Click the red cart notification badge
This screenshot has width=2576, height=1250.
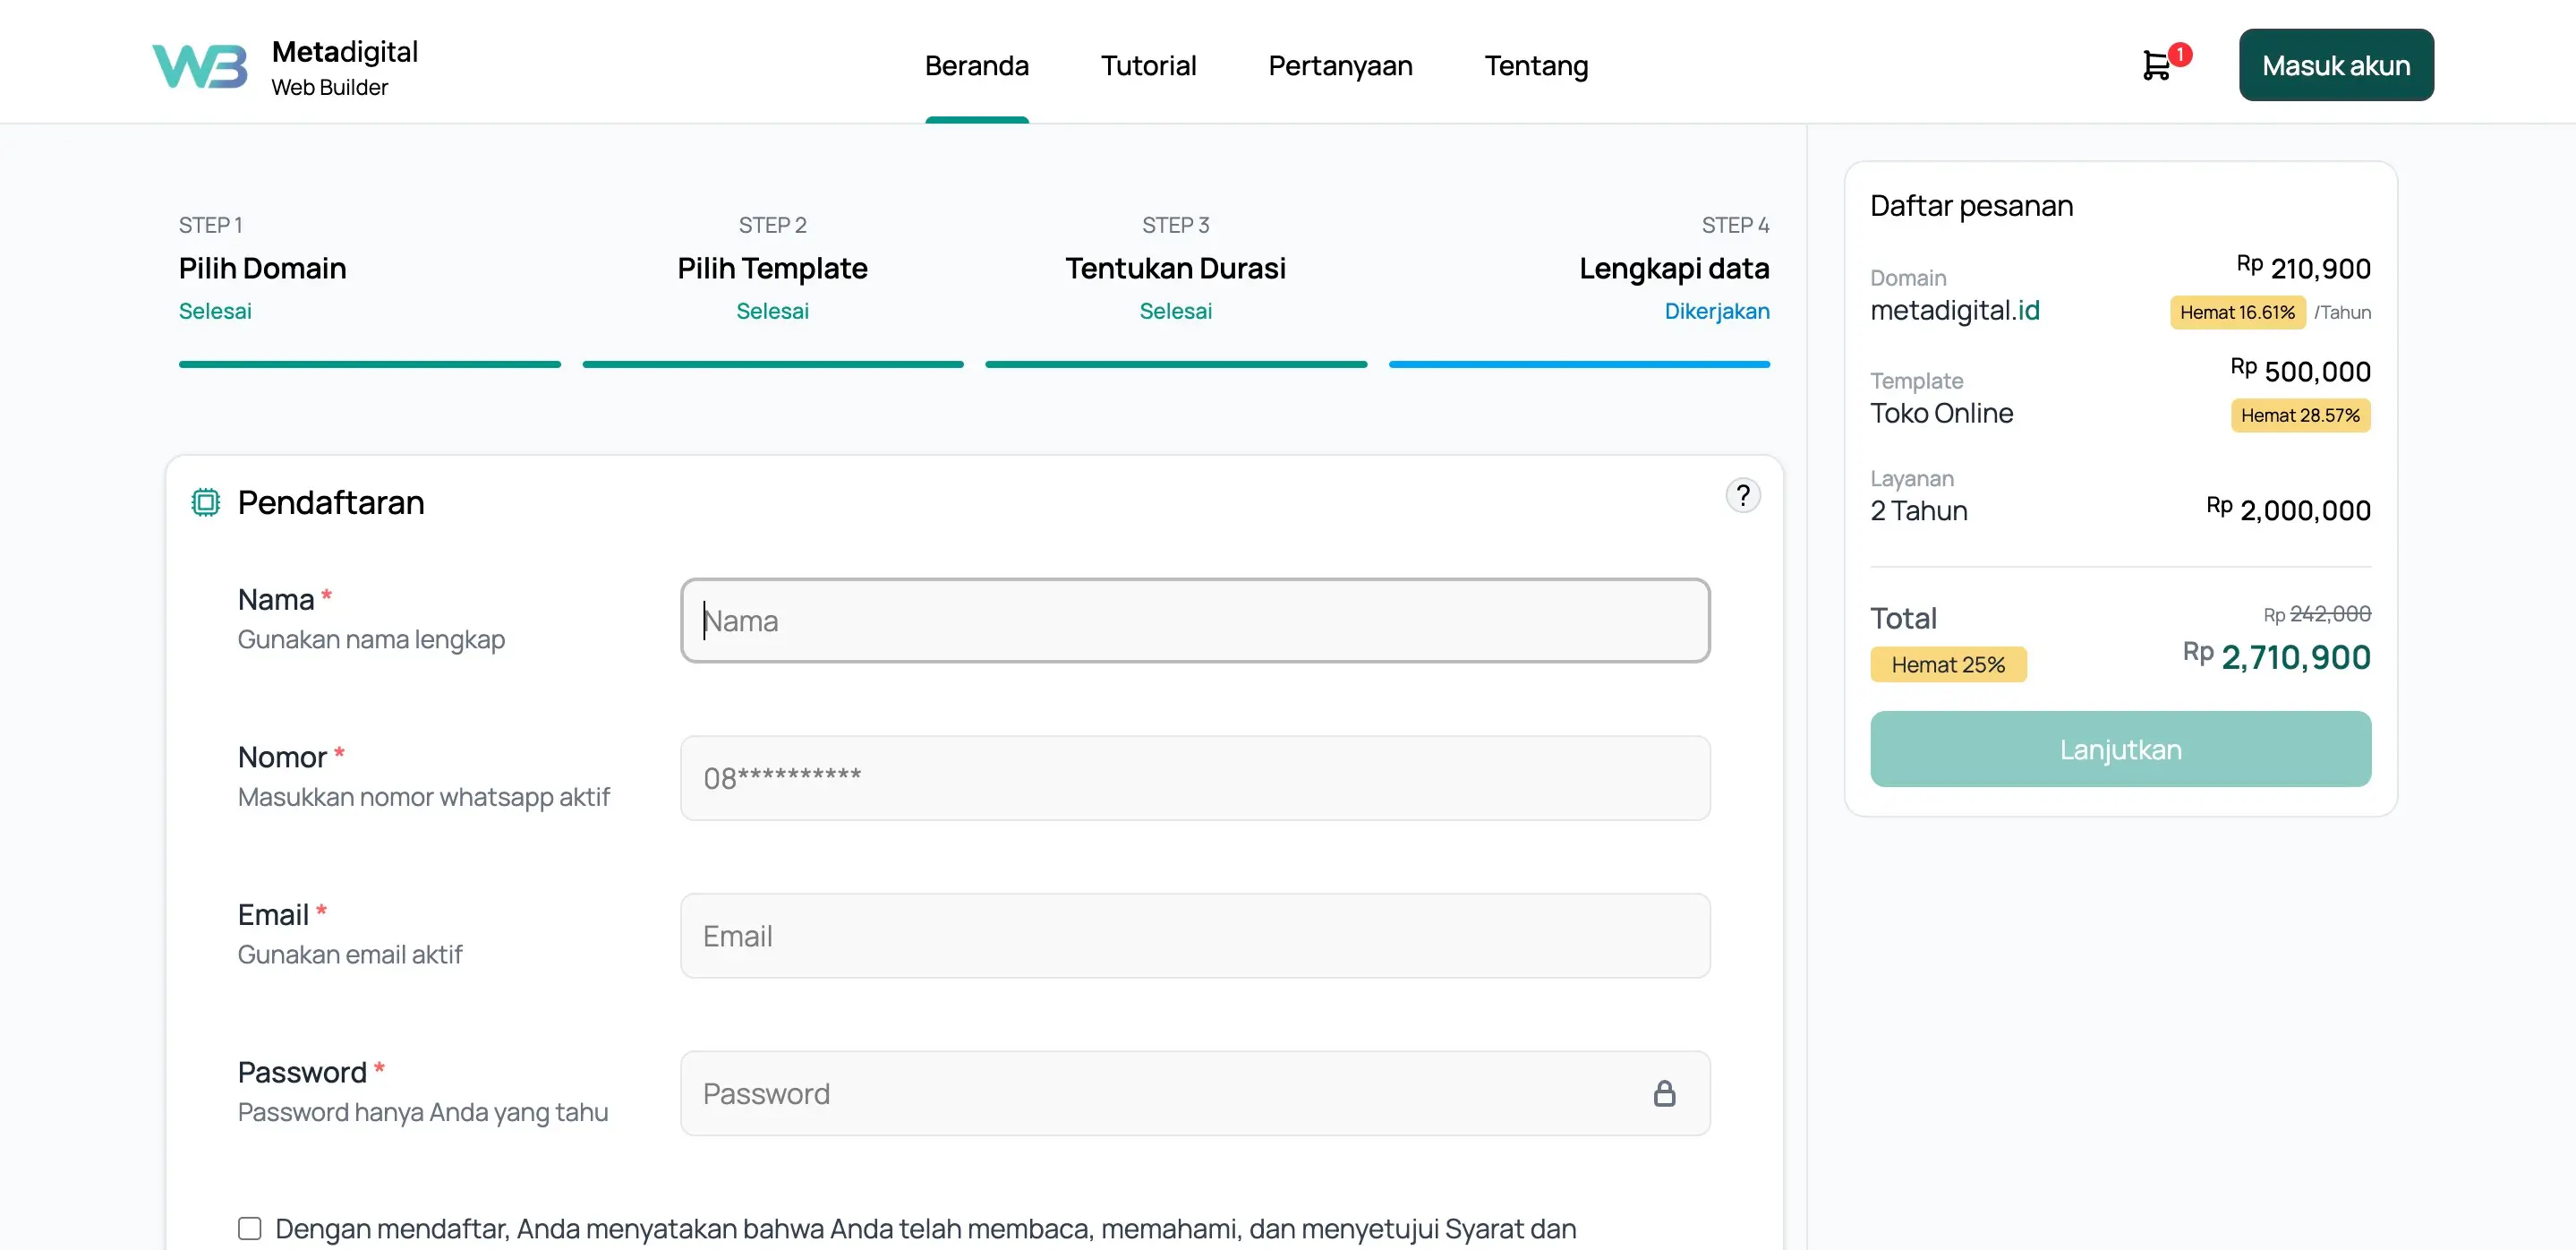(2180, 54)
